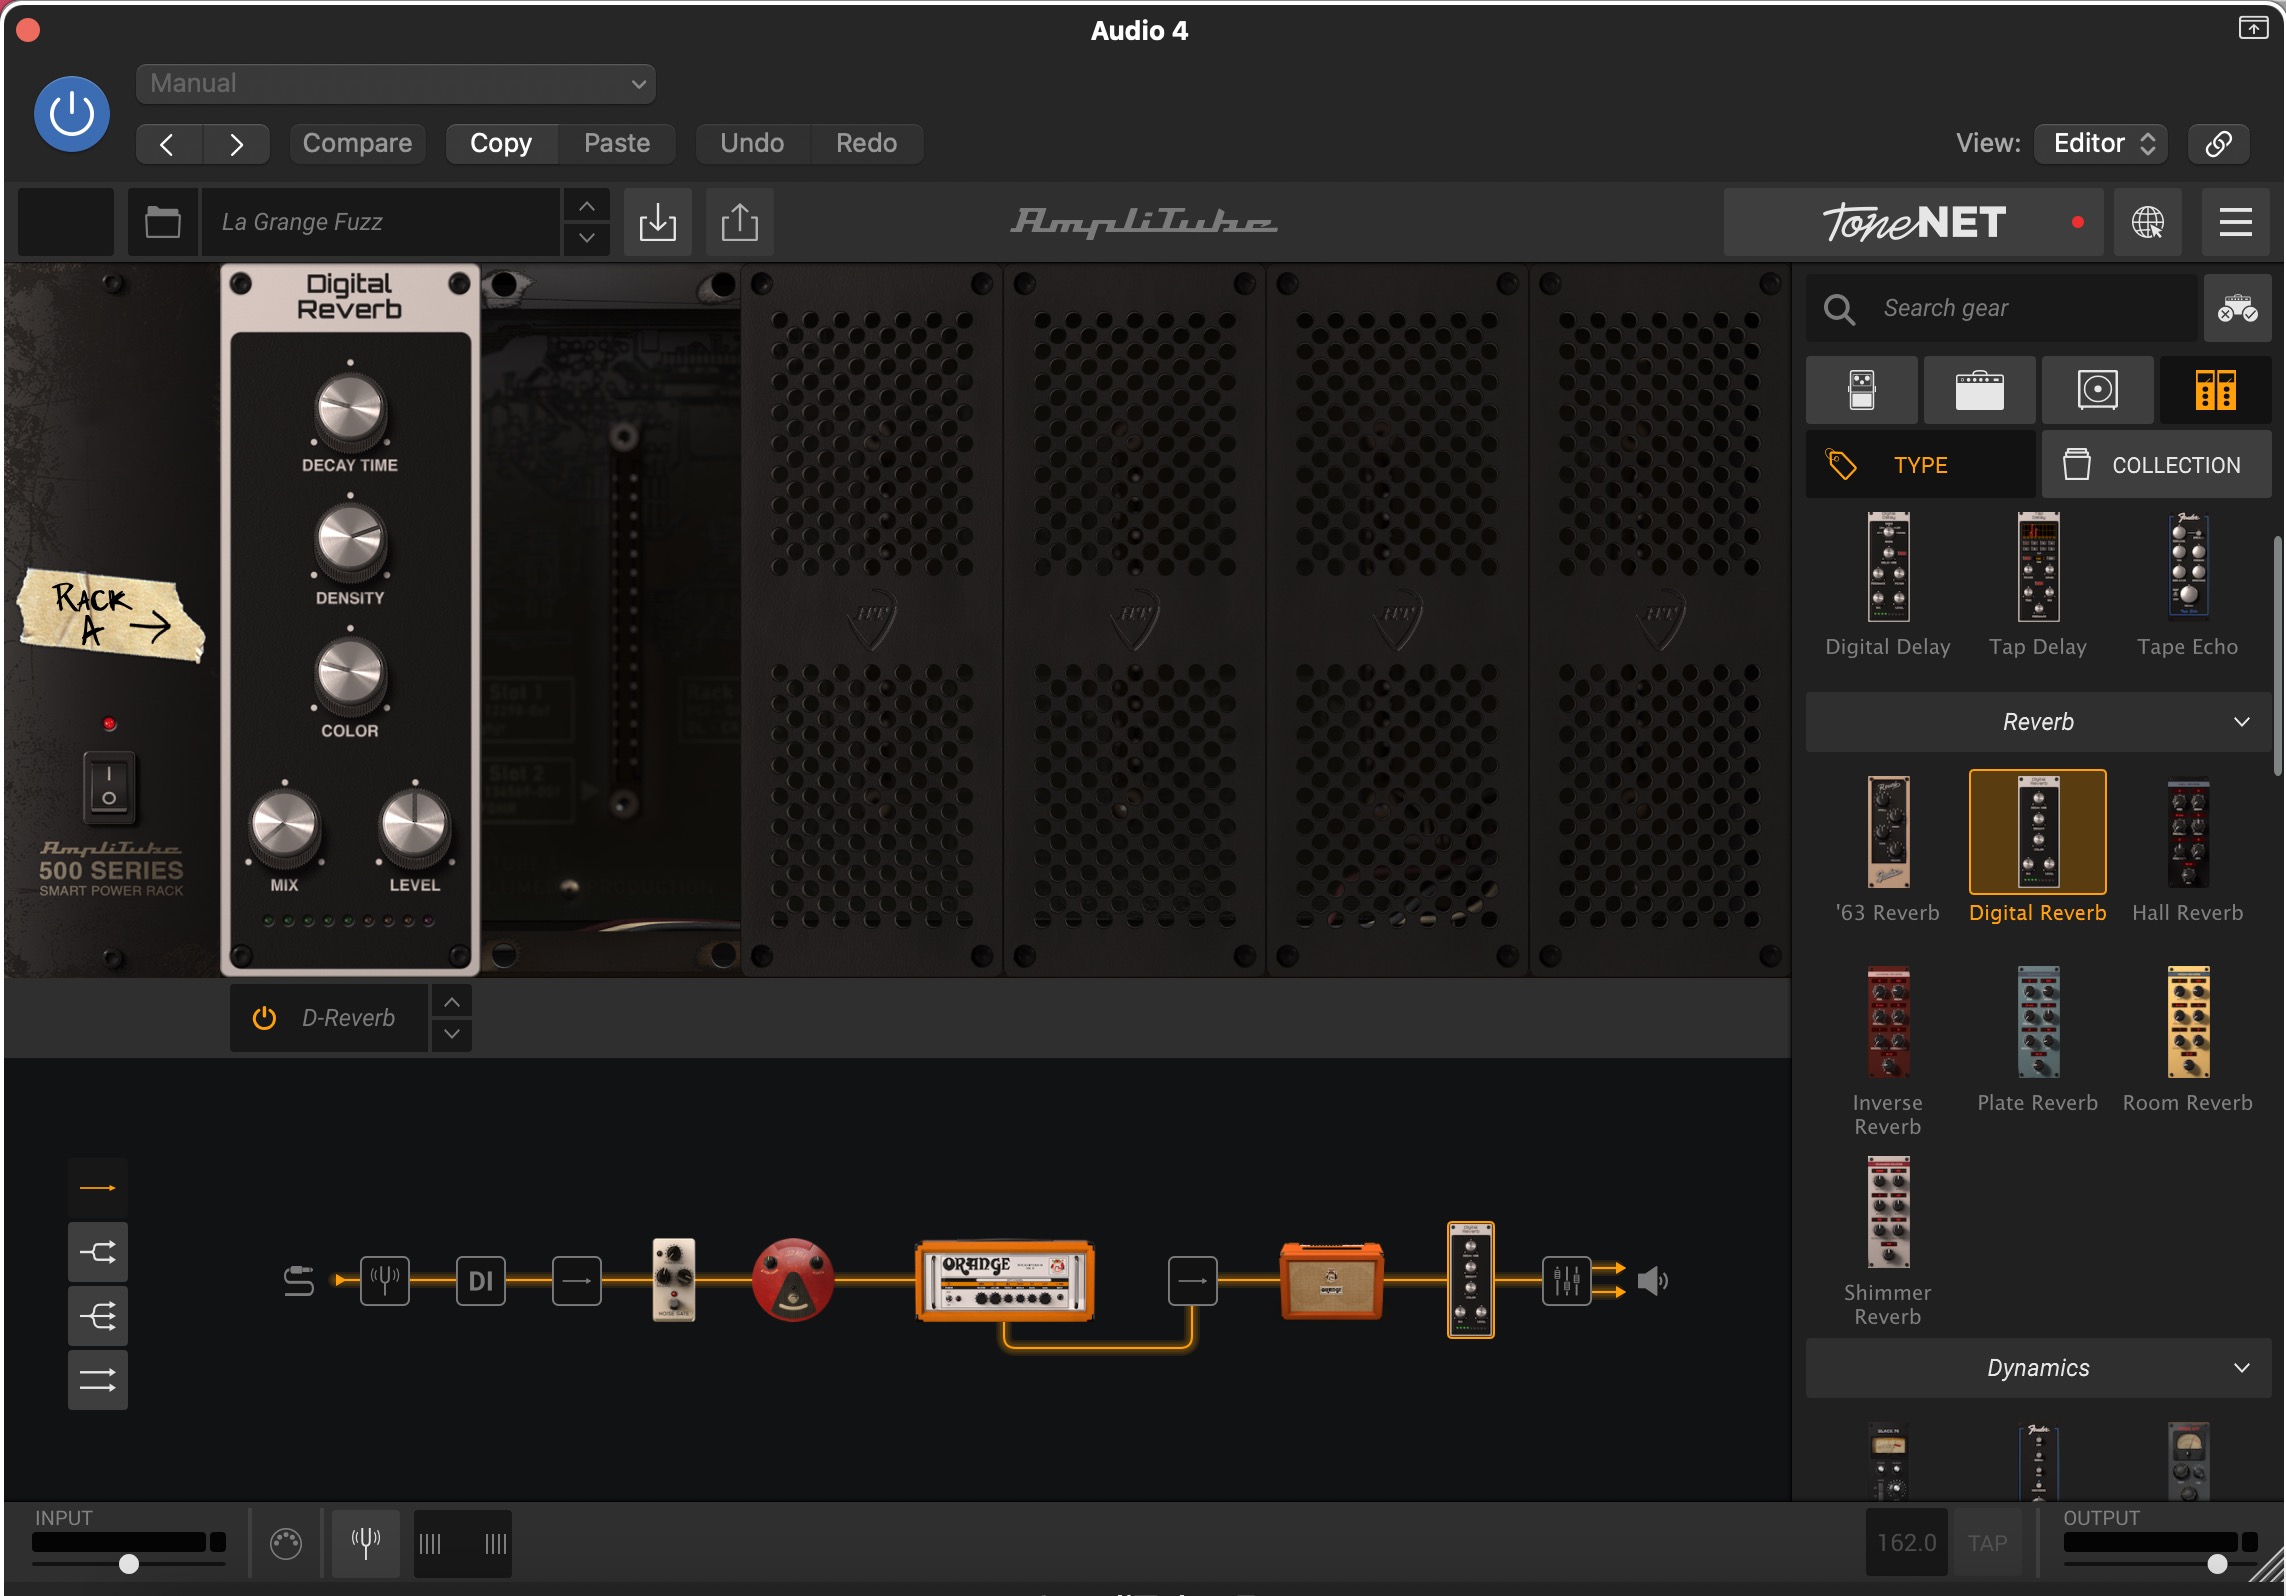Click the D-Reverb up chevron
Image resolution: width=2286 pixels, height=1596 pixels.
click(452, 1001)
